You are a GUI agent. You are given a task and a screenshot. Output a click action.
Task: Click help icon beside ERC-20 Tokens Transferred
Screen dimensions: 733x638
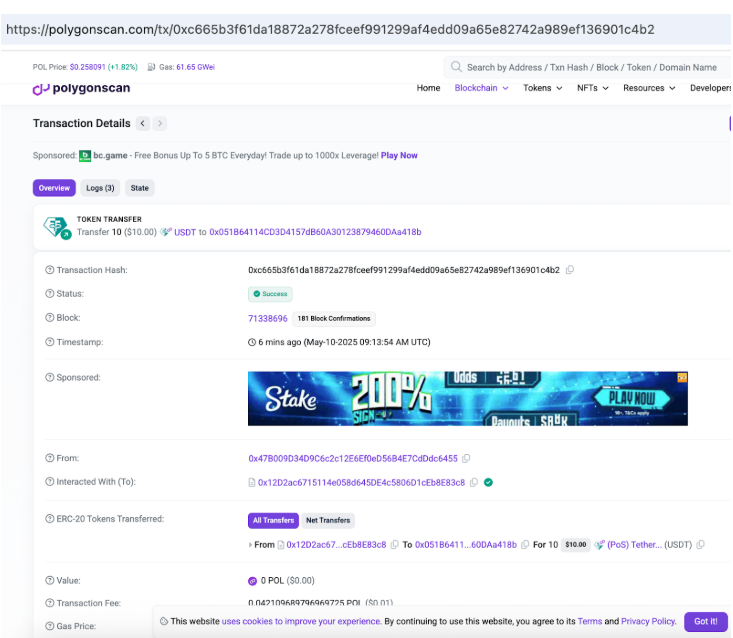point(50,519)
